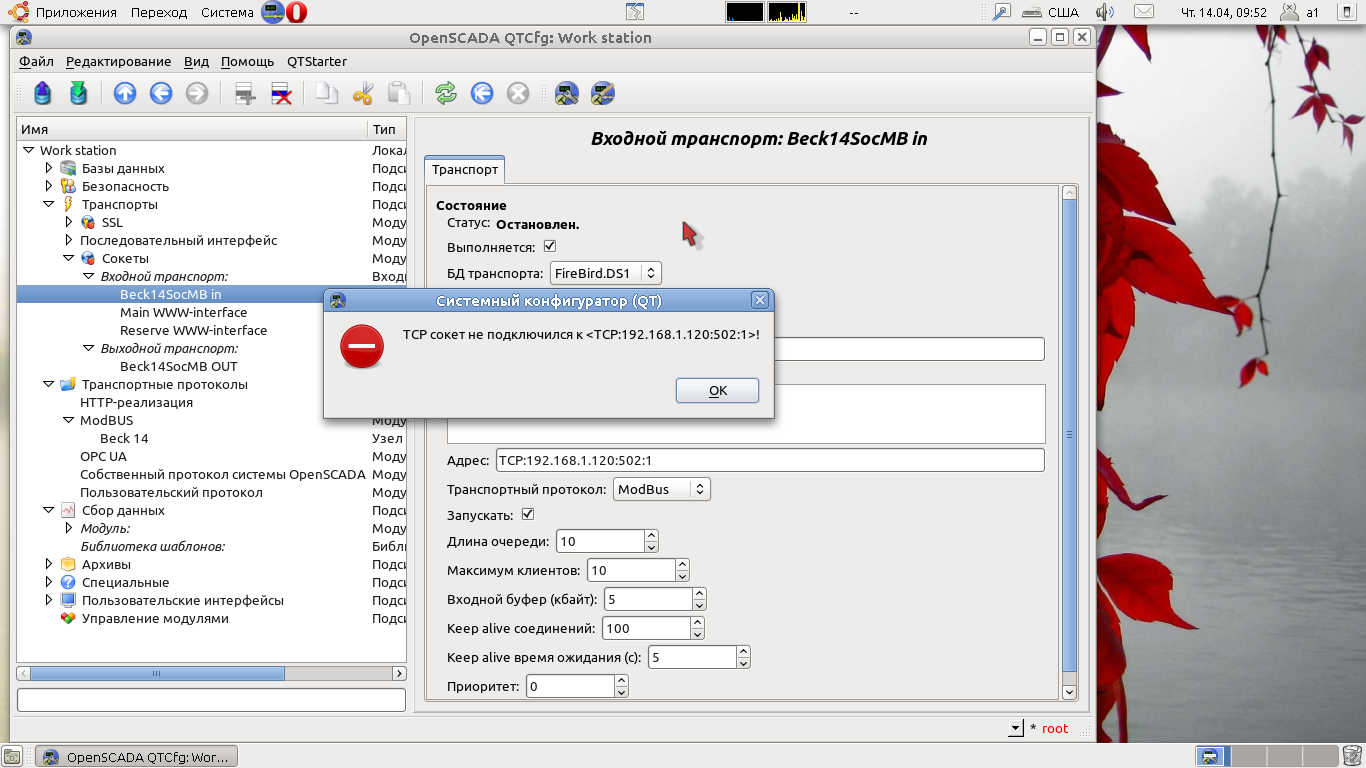The width and height of the screenshot is (1366, 768).
Task: Toggle the Запускать checkbox
Action: tap(528, 515)
